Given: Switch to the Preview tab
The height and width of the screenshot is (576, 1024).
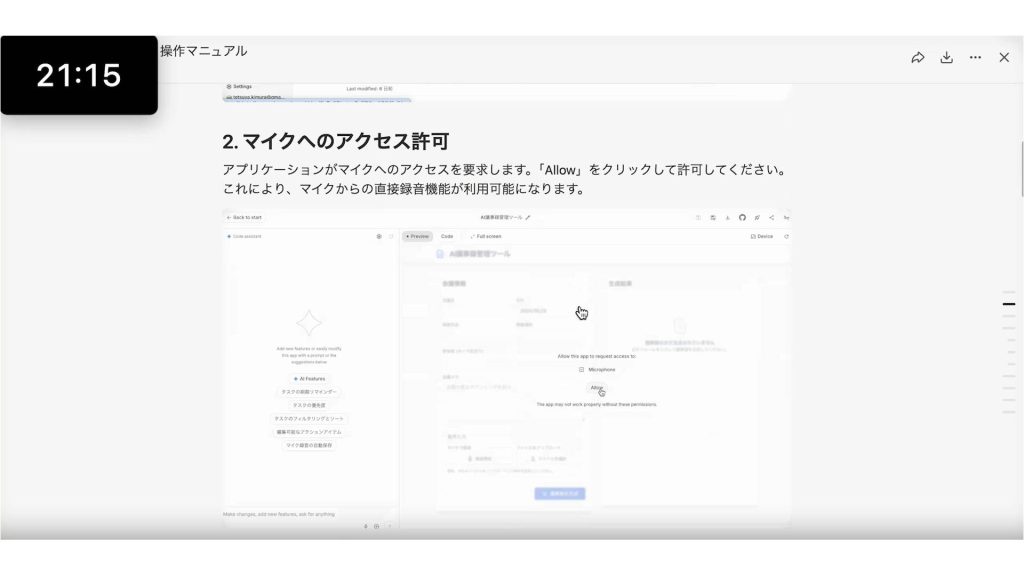Looking at the screenshot, I should pyautogui.click(x=417, y=236).
